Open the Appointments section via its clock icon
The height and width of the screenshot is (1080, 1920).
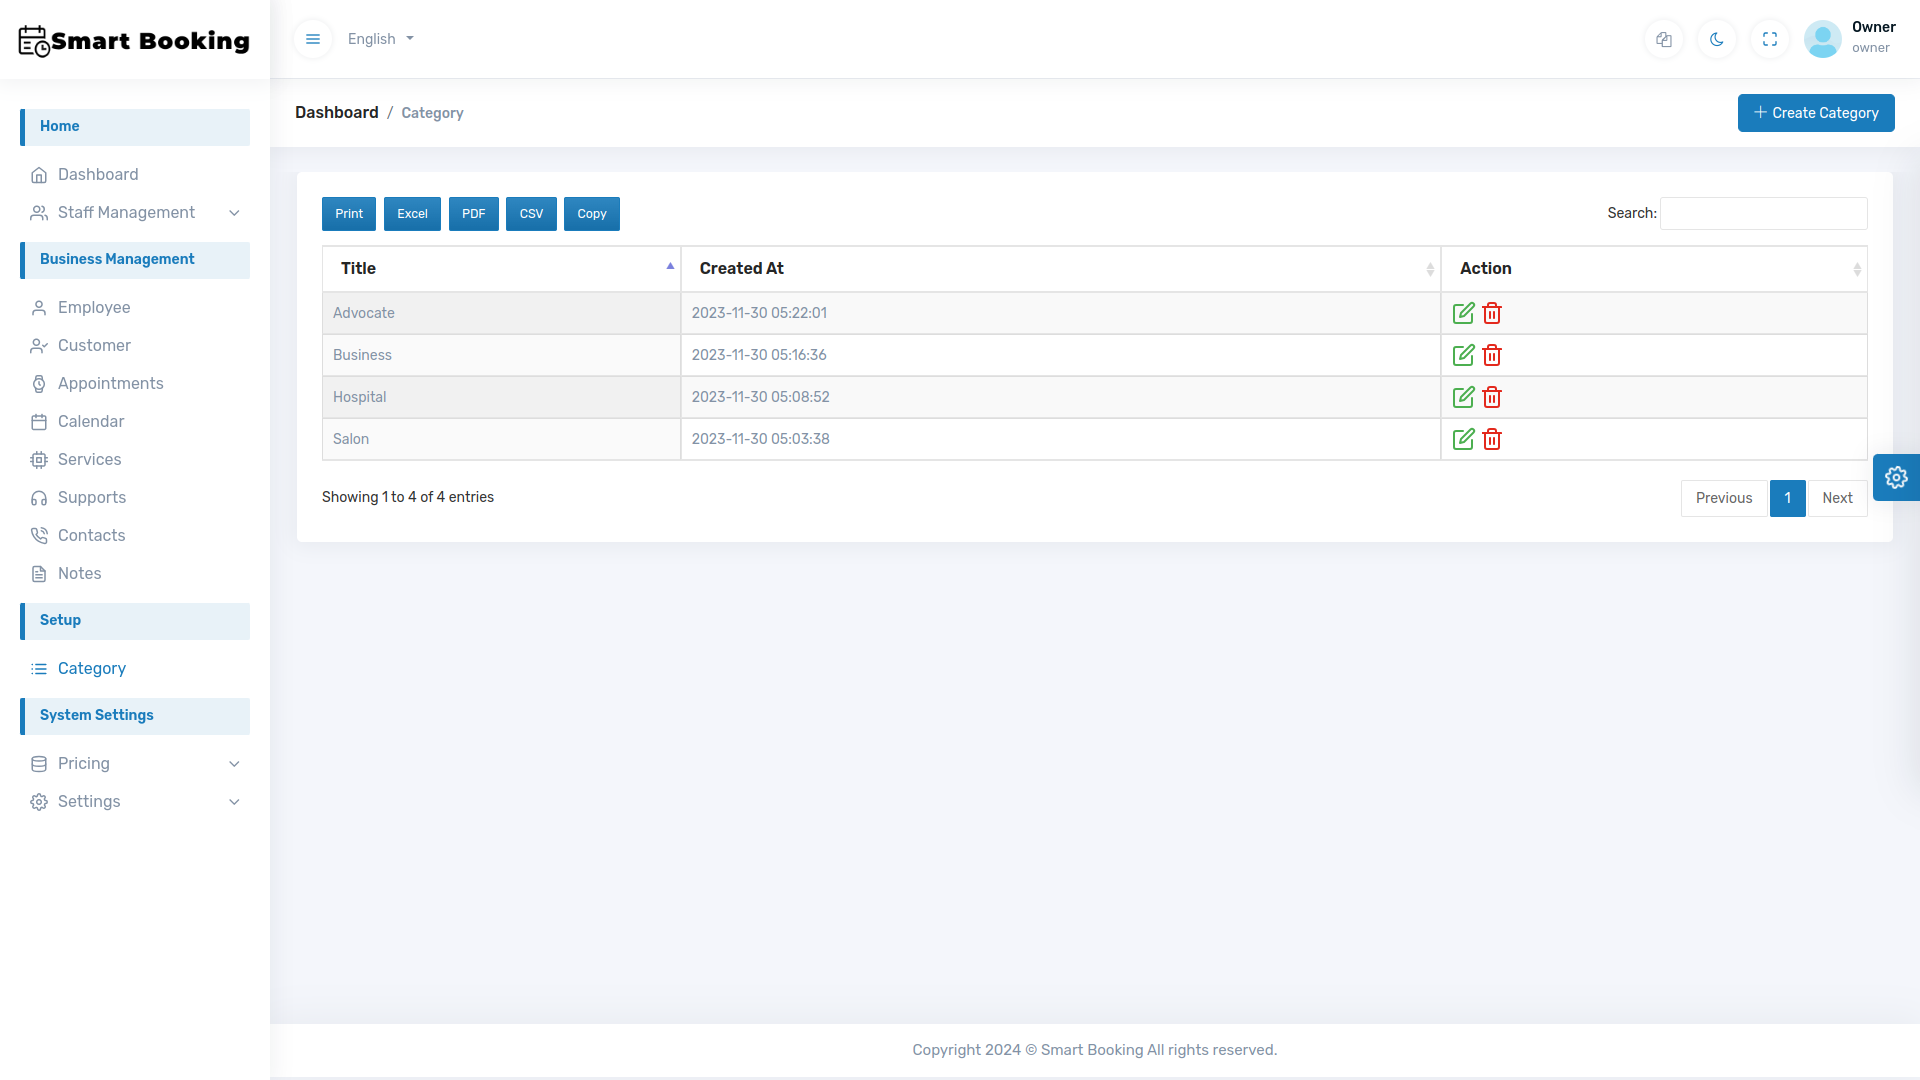(x=39, y=383)
